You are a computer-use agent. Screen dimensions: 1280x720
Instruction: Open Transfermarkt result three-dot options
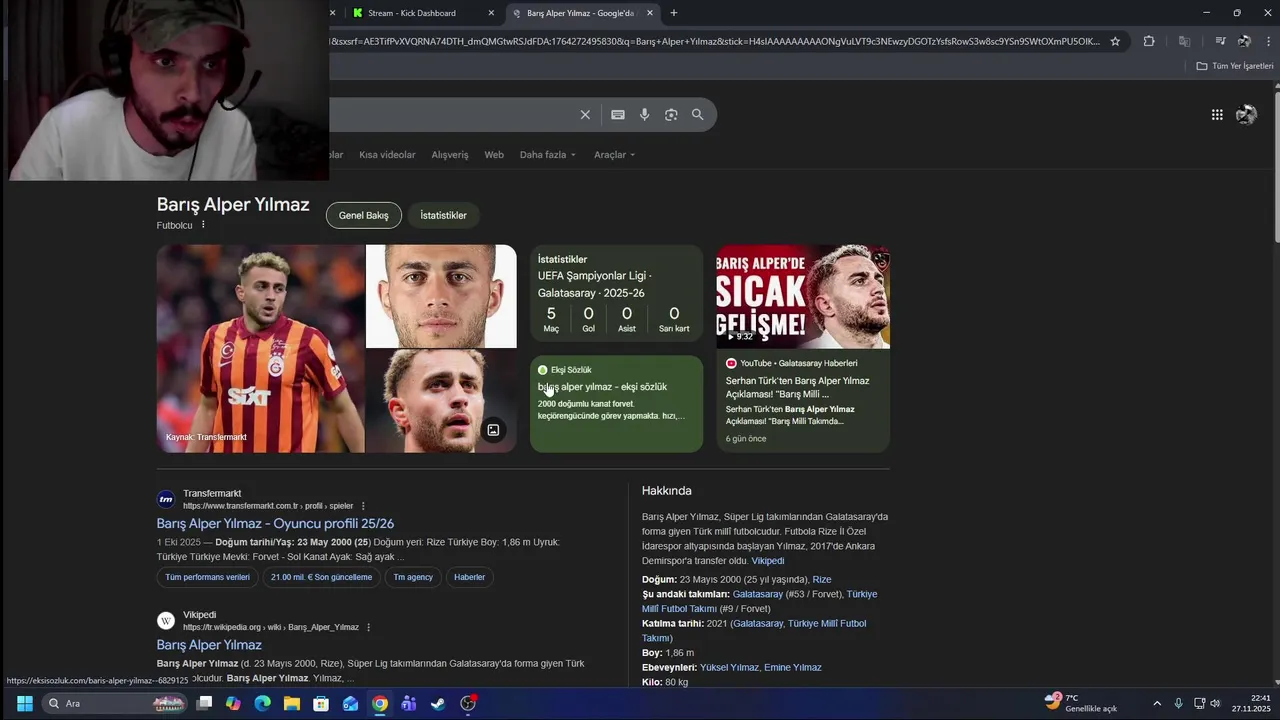click(x=363, y=506)
